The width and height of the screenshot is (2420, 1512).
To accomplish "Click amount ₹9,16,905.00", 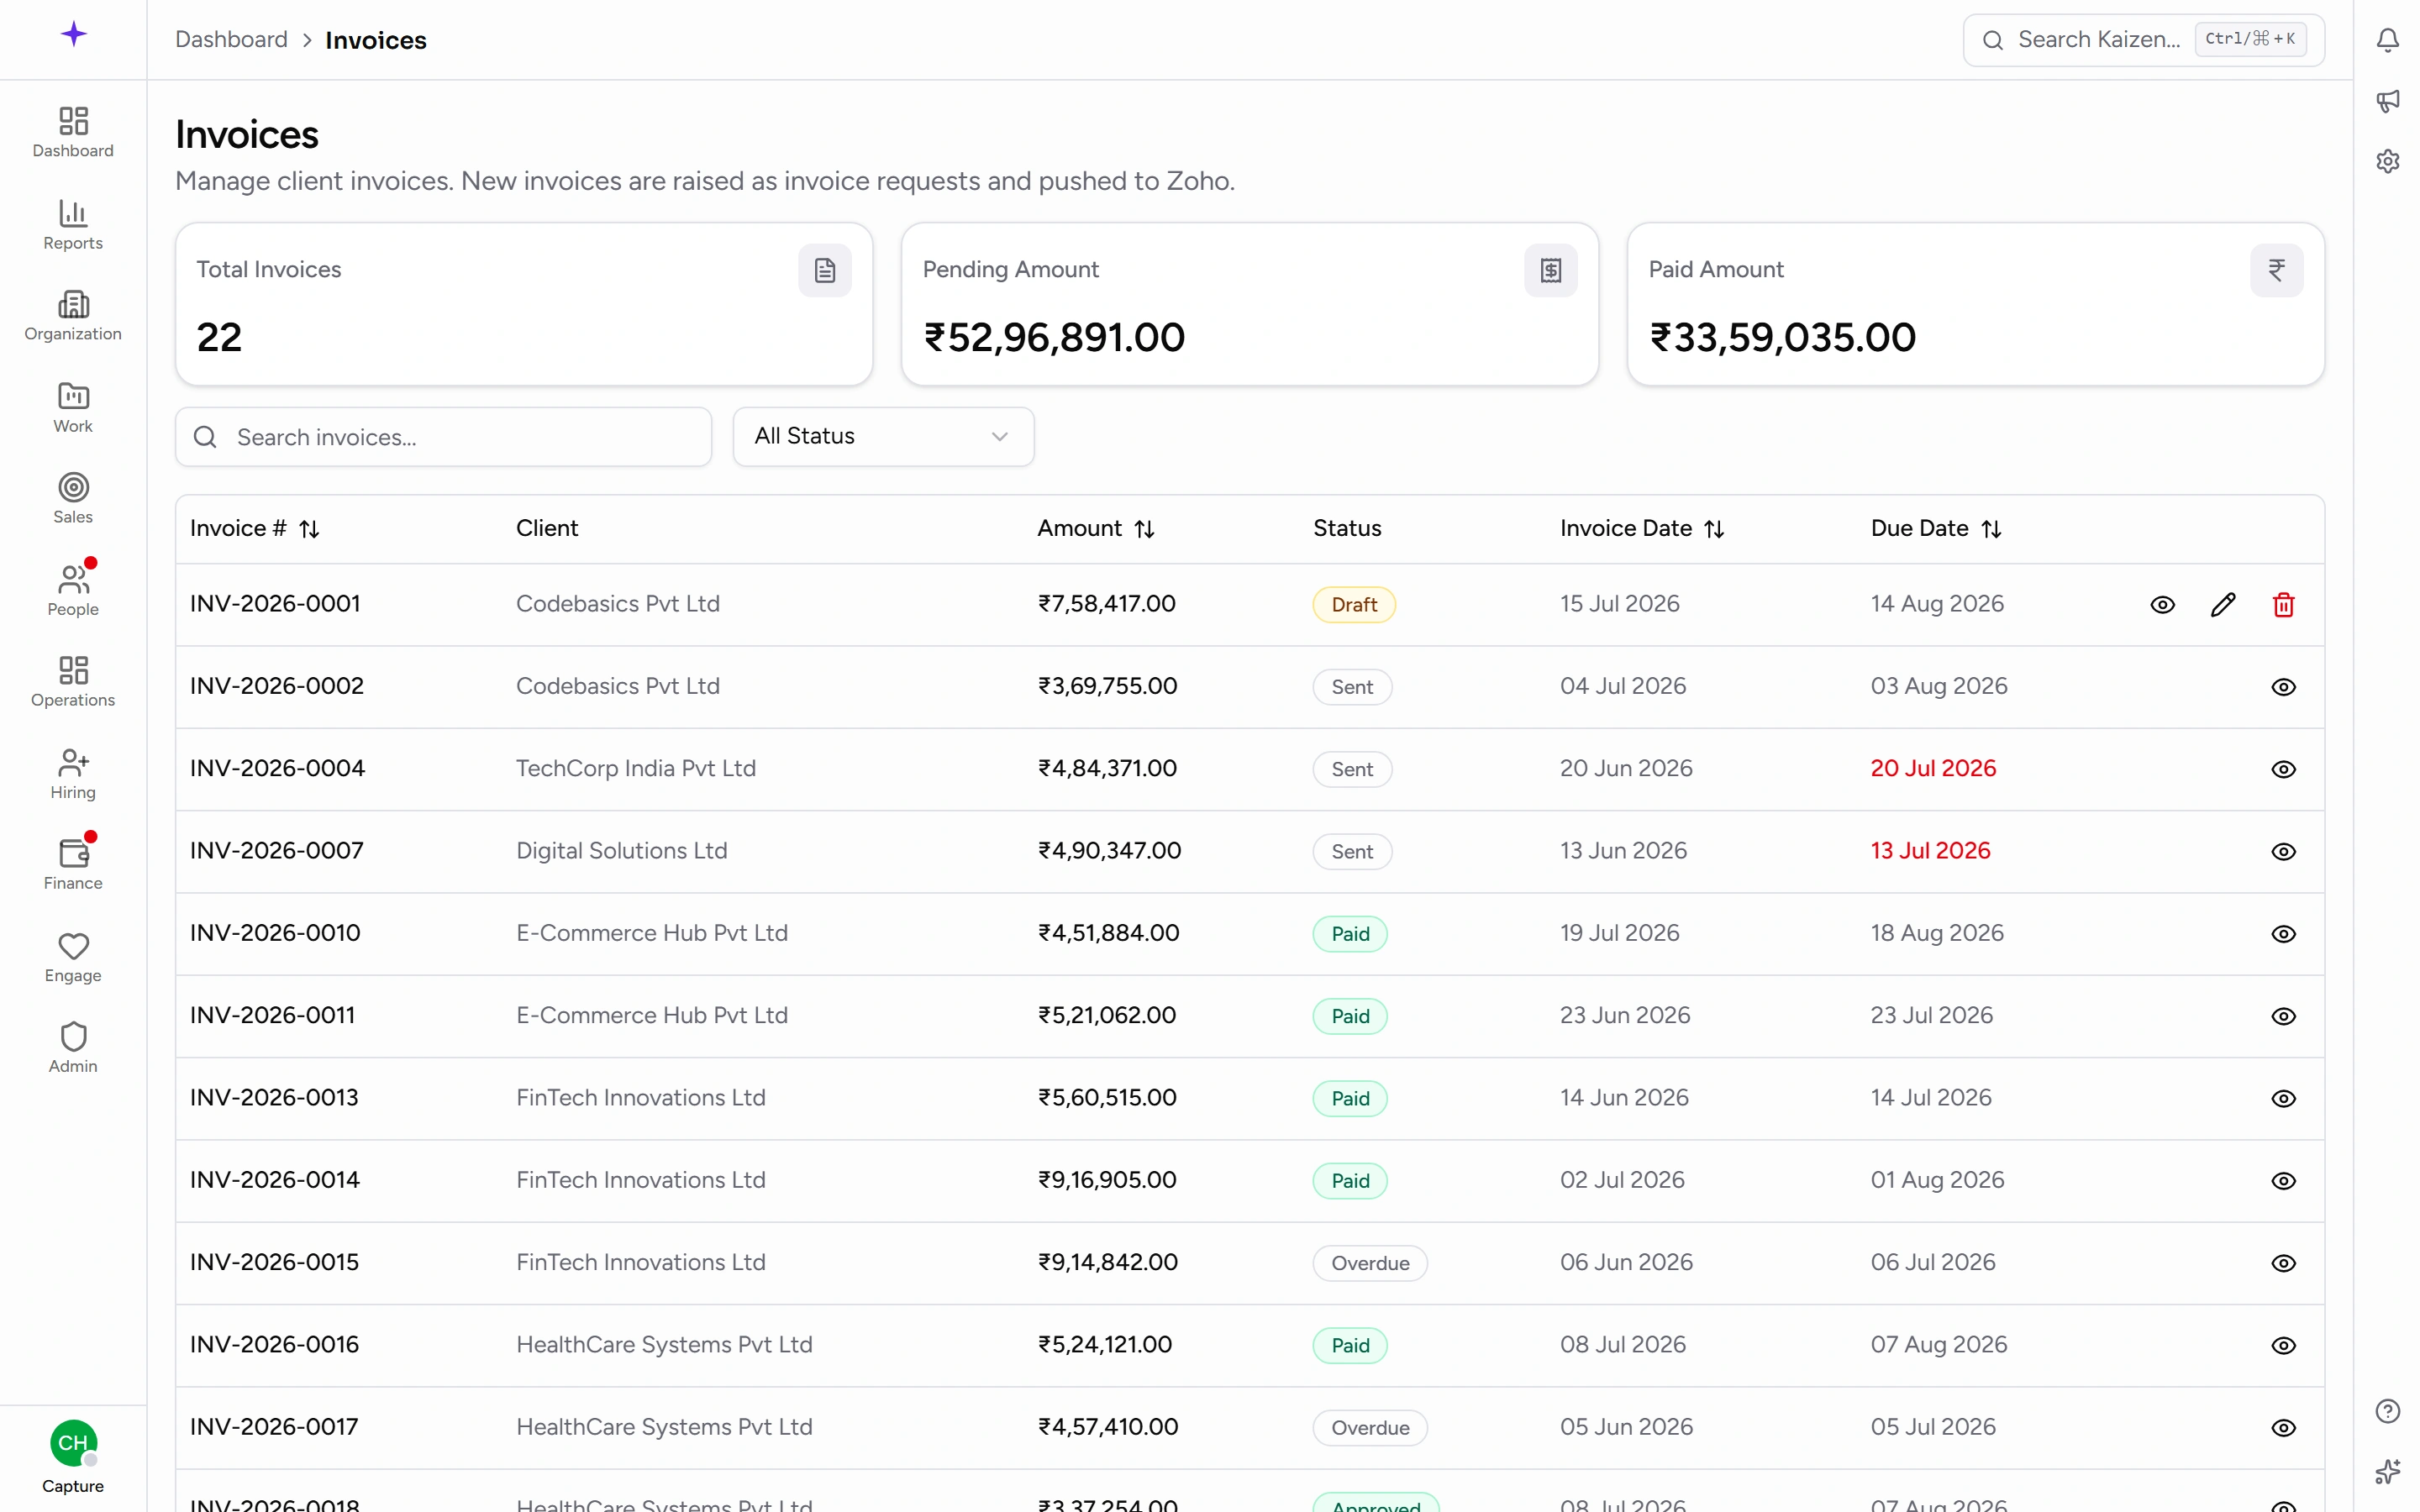I will tap(1107, 1180).
